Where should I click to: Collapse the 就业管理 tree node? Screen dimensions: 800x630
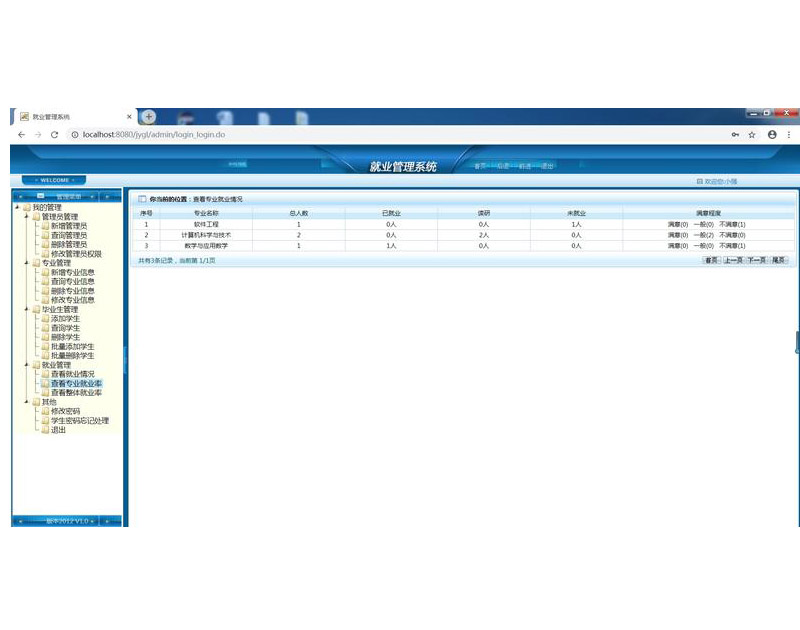click(x=27, y=365)
